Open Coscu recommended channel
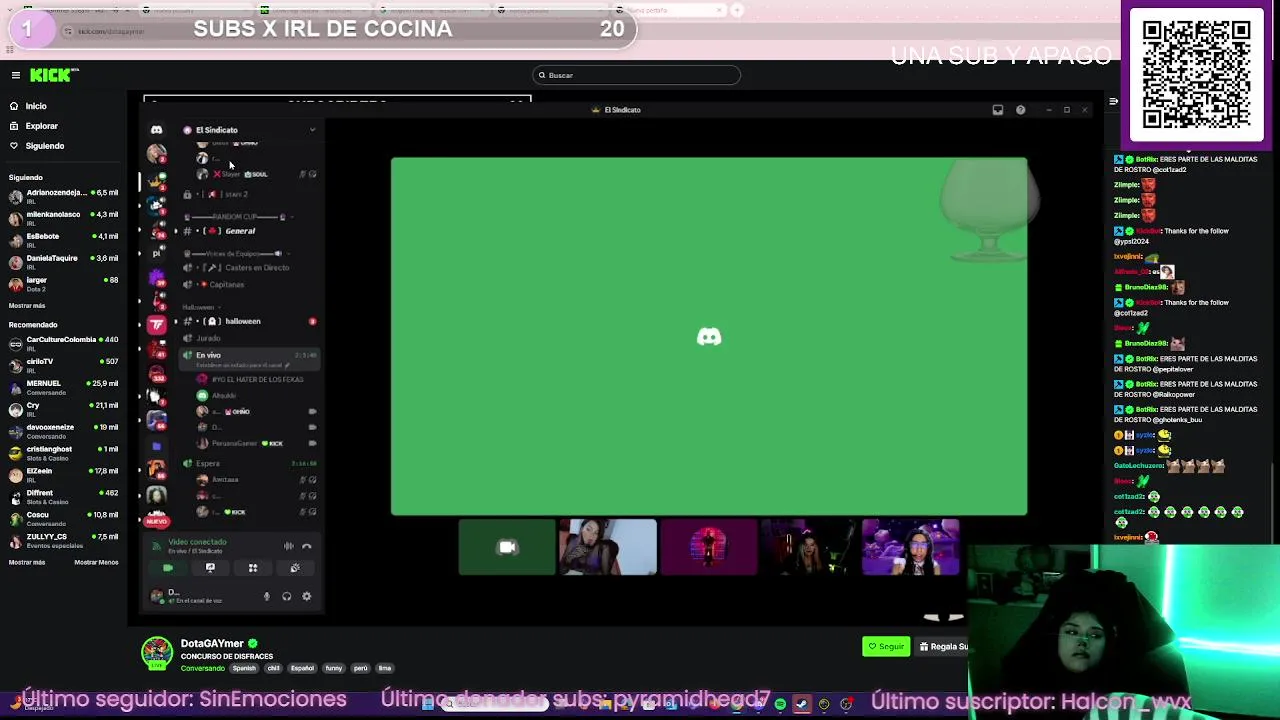 click(x=63, y=518)
